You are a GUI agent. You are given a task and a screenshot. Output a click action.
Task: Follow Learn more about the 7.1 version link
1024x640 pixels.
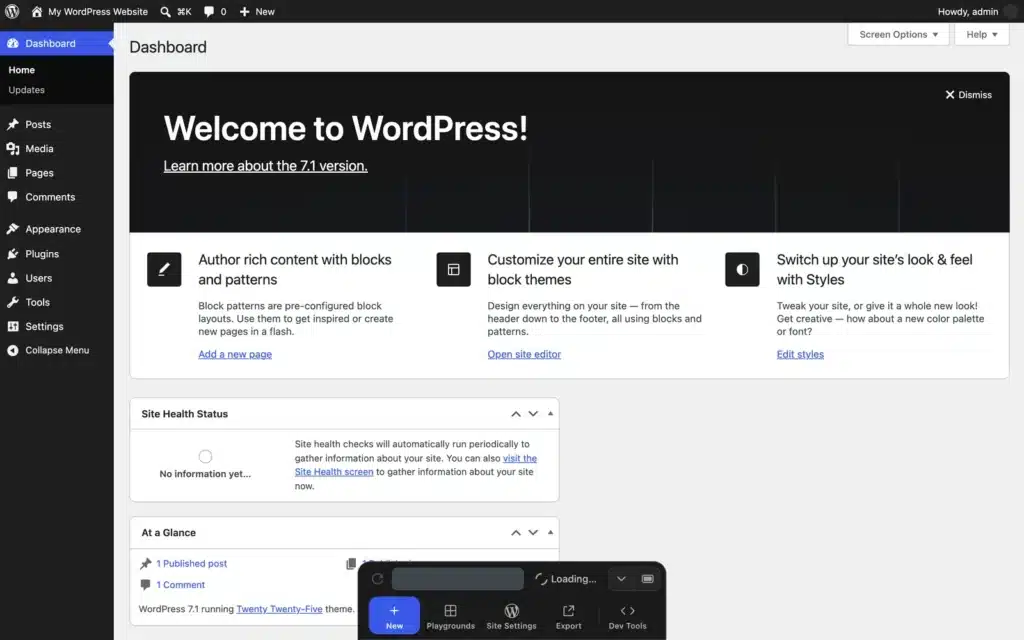265,166
